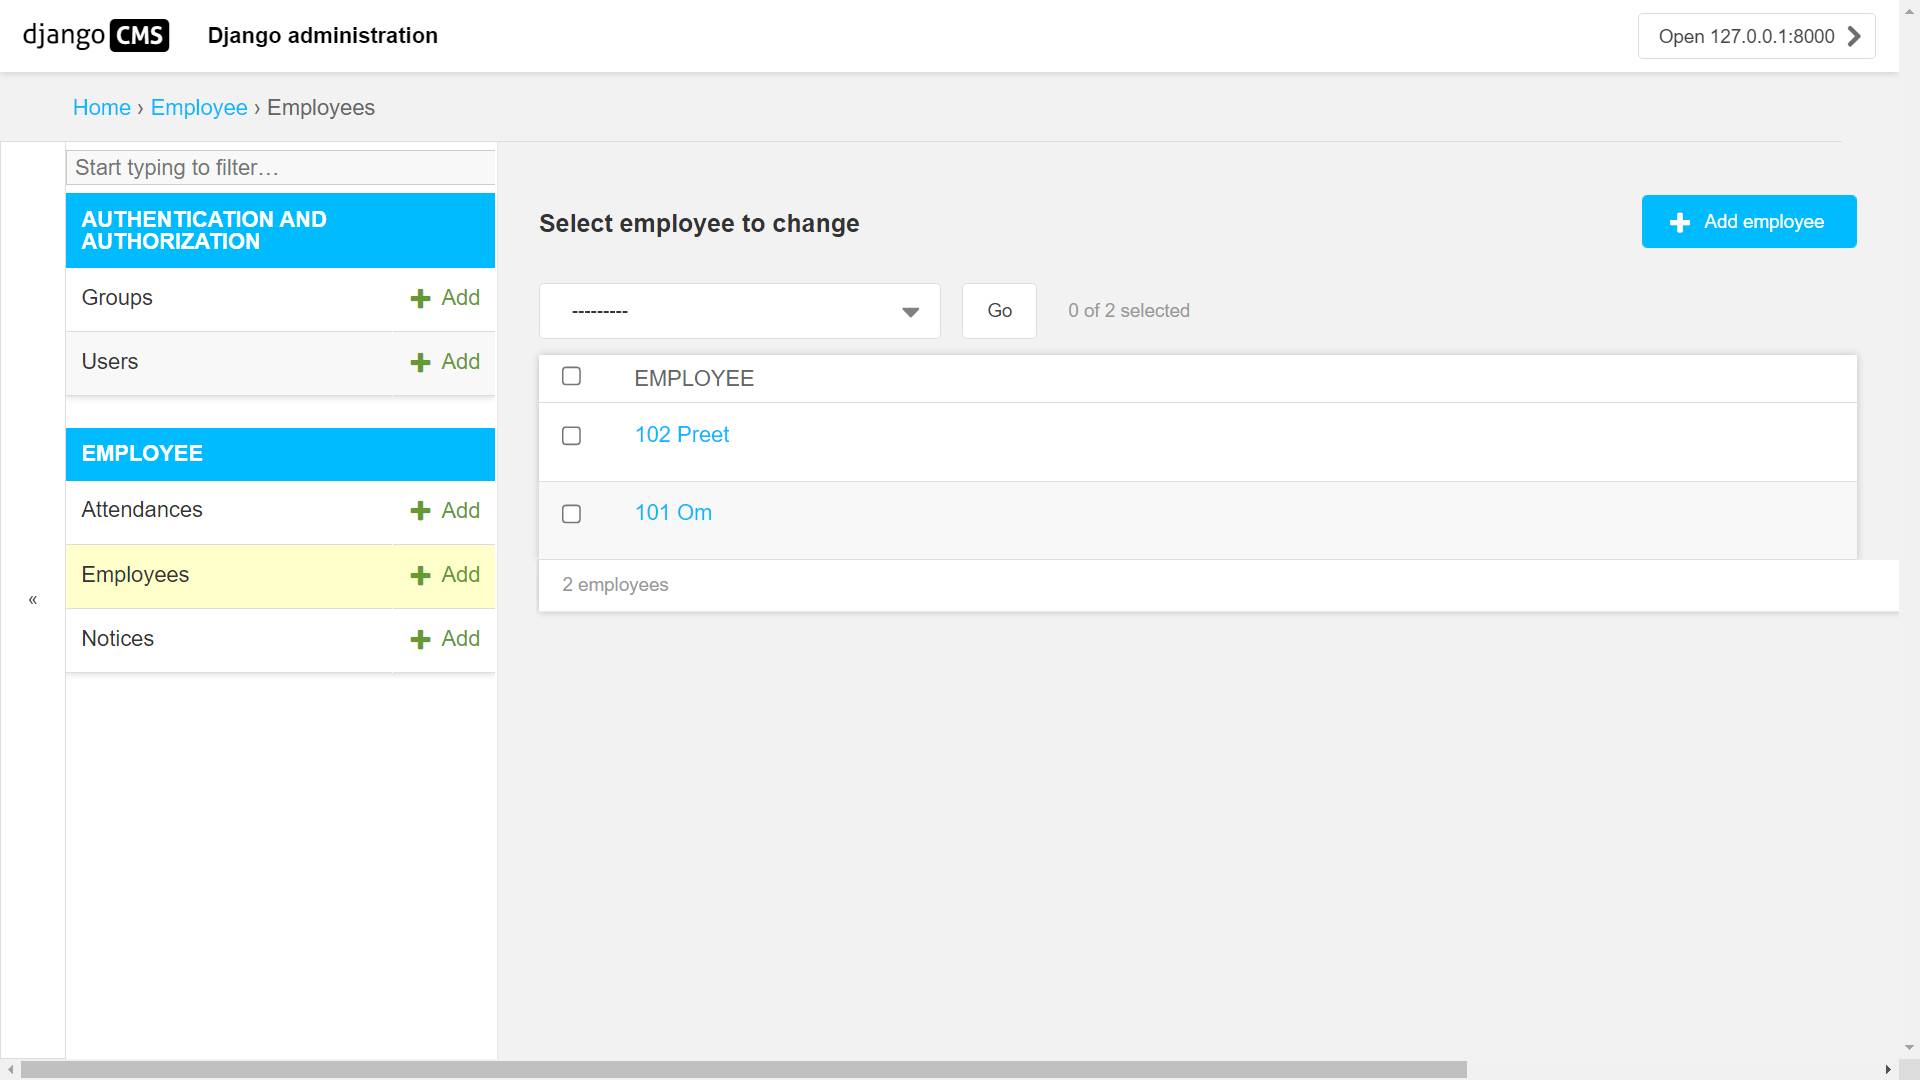Screen dimensions: 1920x1080
Task: Click the plus icon inside Add employee button
Action: tap(1679, 222)
